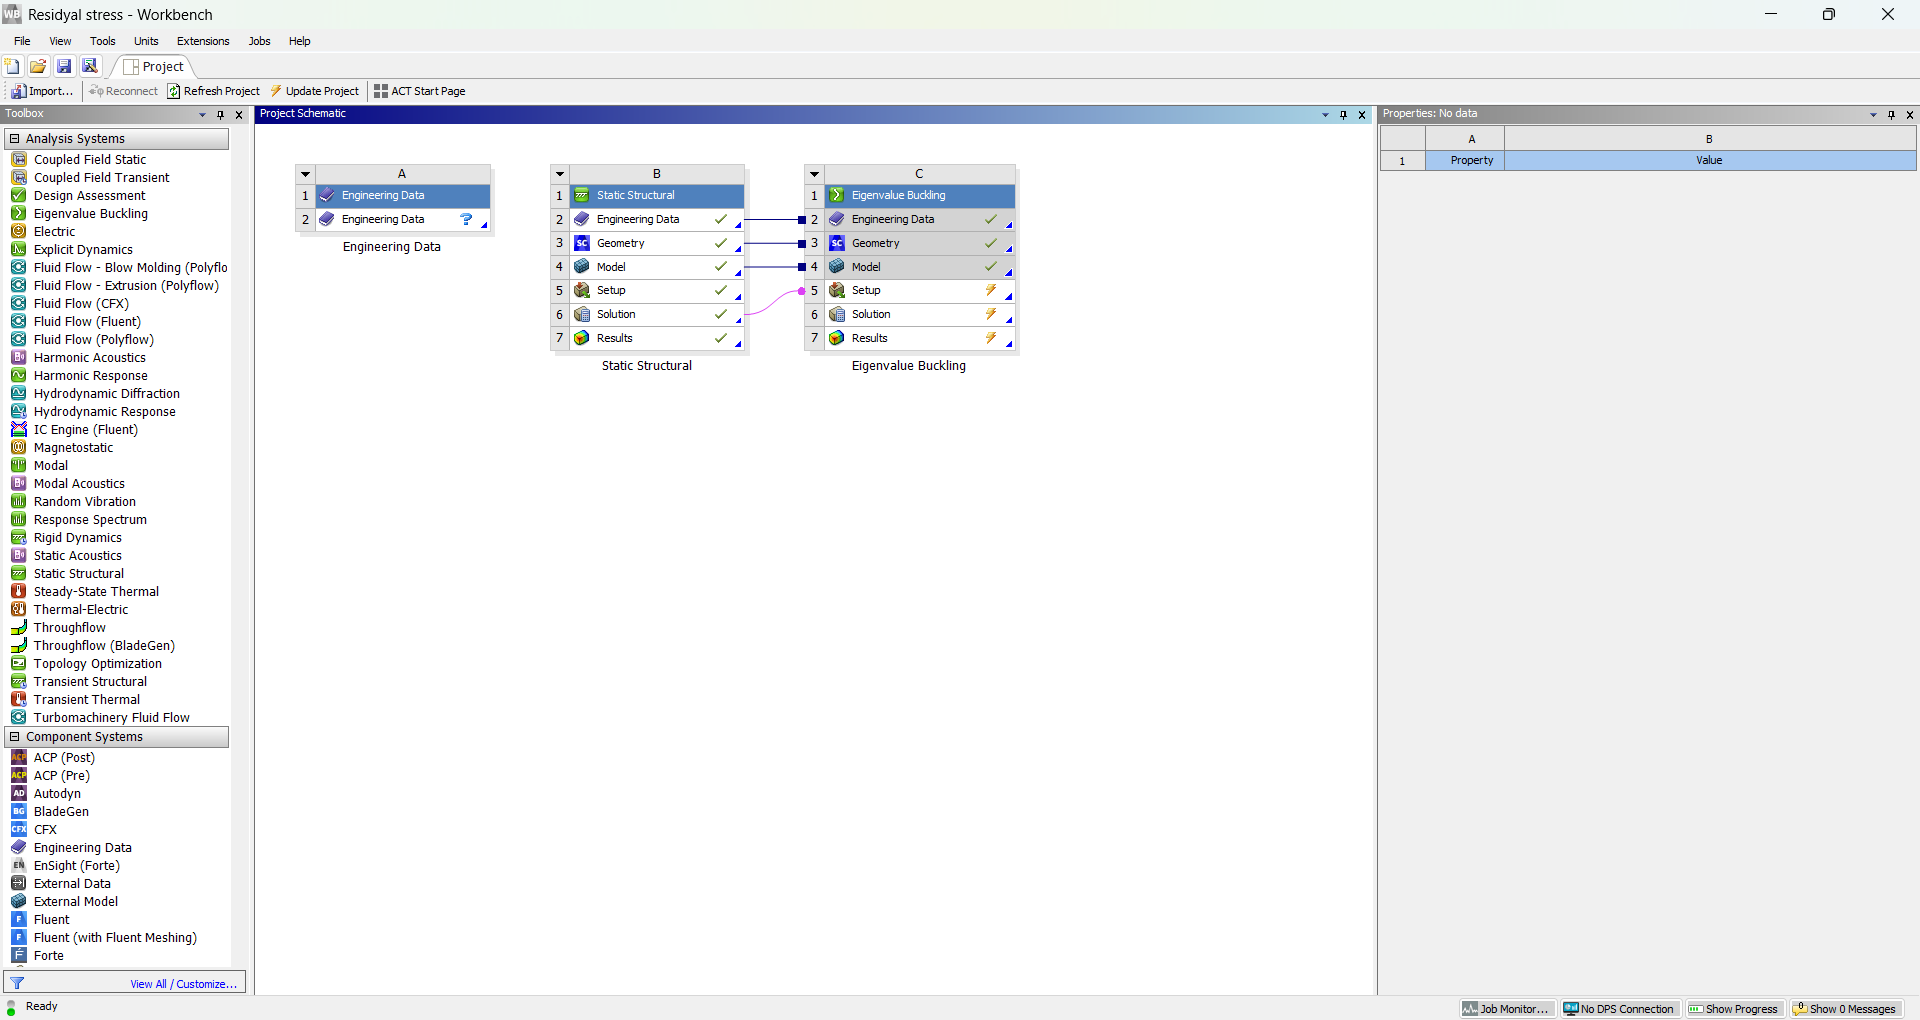Pin the Toolbox panel

coord(220,115)
